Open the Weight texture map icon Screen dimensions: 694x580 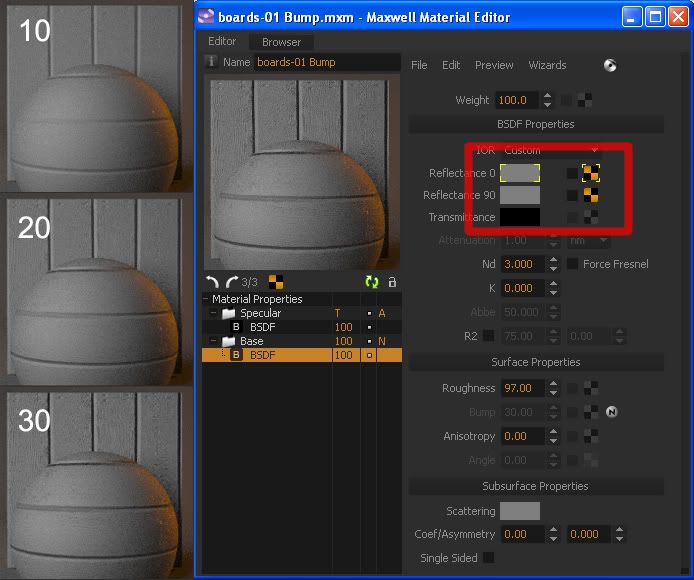click(x=585, y=101)
